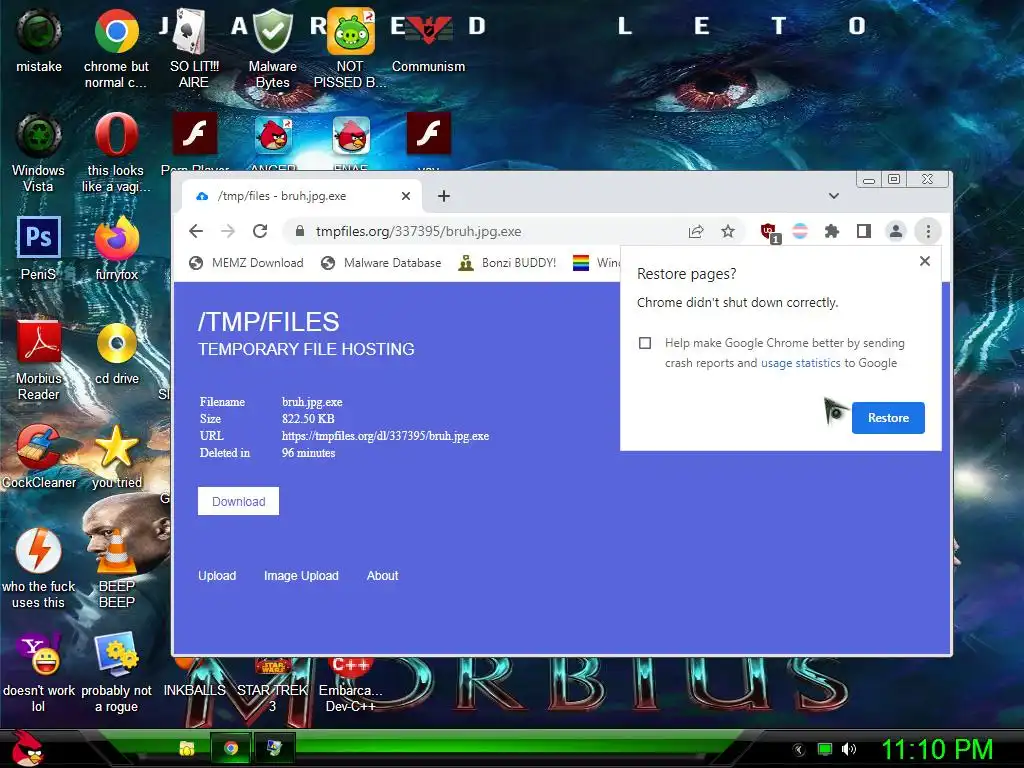The image size is (1024, 768).
Task: Launch 'BEEP BEEP' VLC cone icon
Action: 116,568
